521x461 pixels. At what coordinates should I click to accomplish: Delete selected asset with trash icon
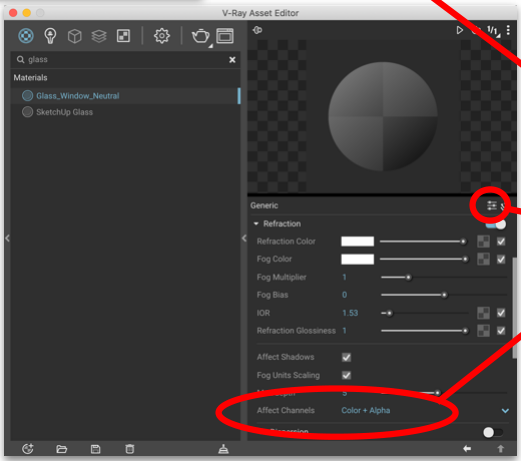pyautogui.click(x=130, y=449)
